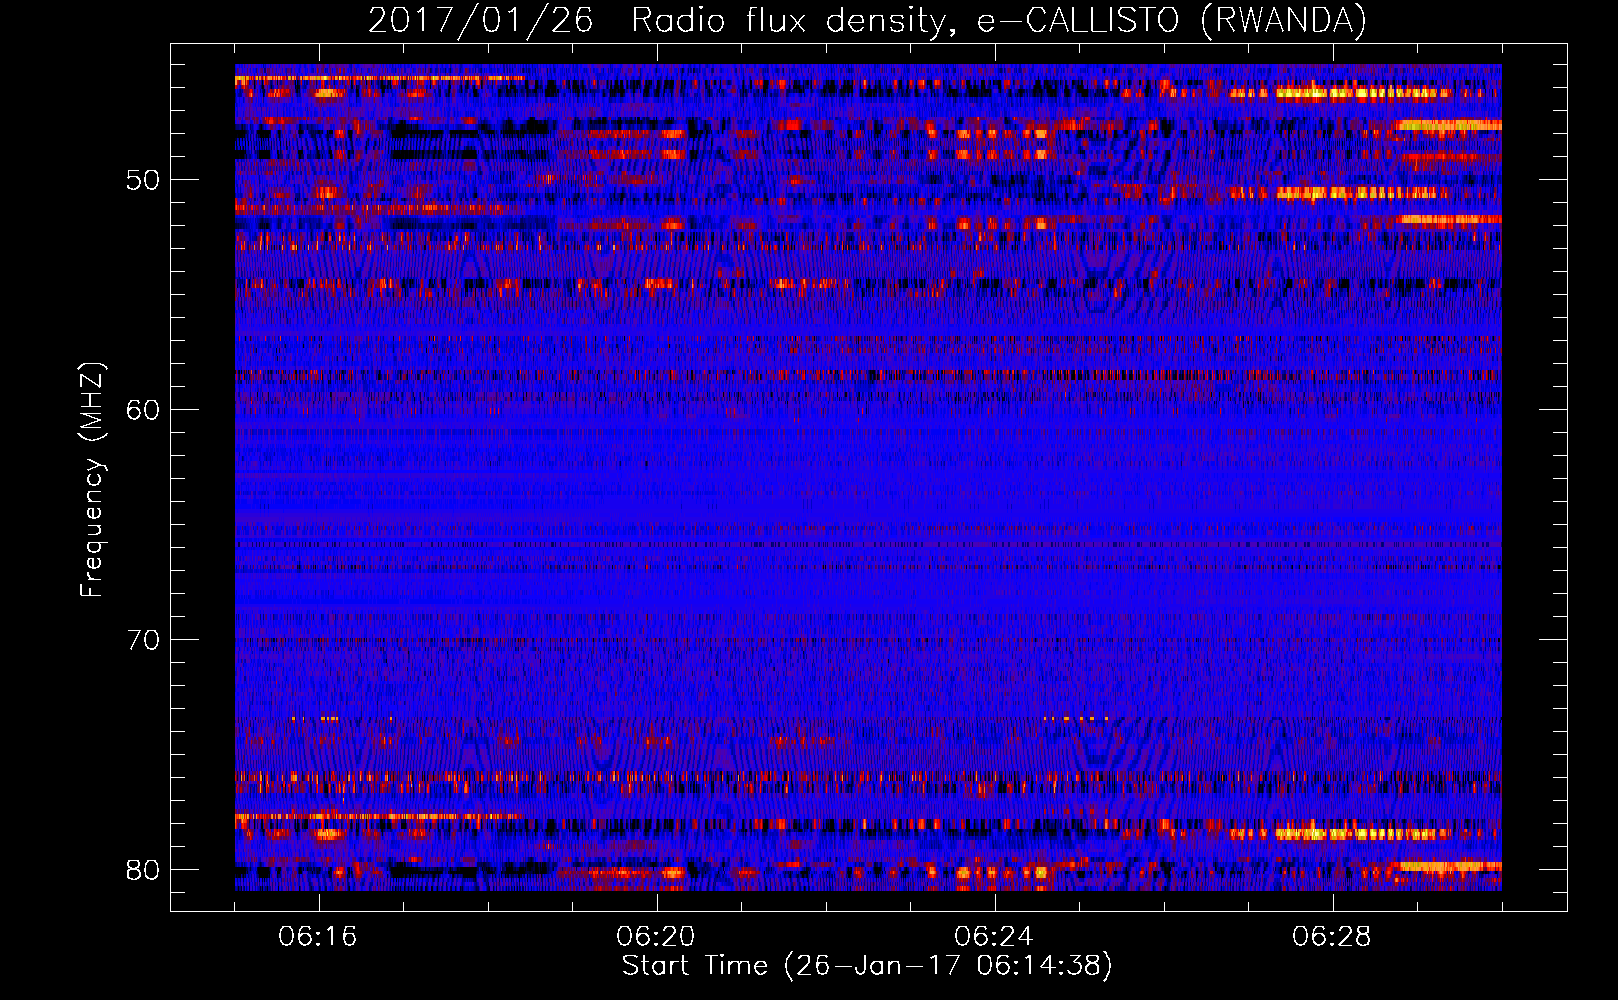Viewport: 1618px width, 1000px height.
Task: Click the 60 MHz frequency tick label
Action: coord(144,410)
